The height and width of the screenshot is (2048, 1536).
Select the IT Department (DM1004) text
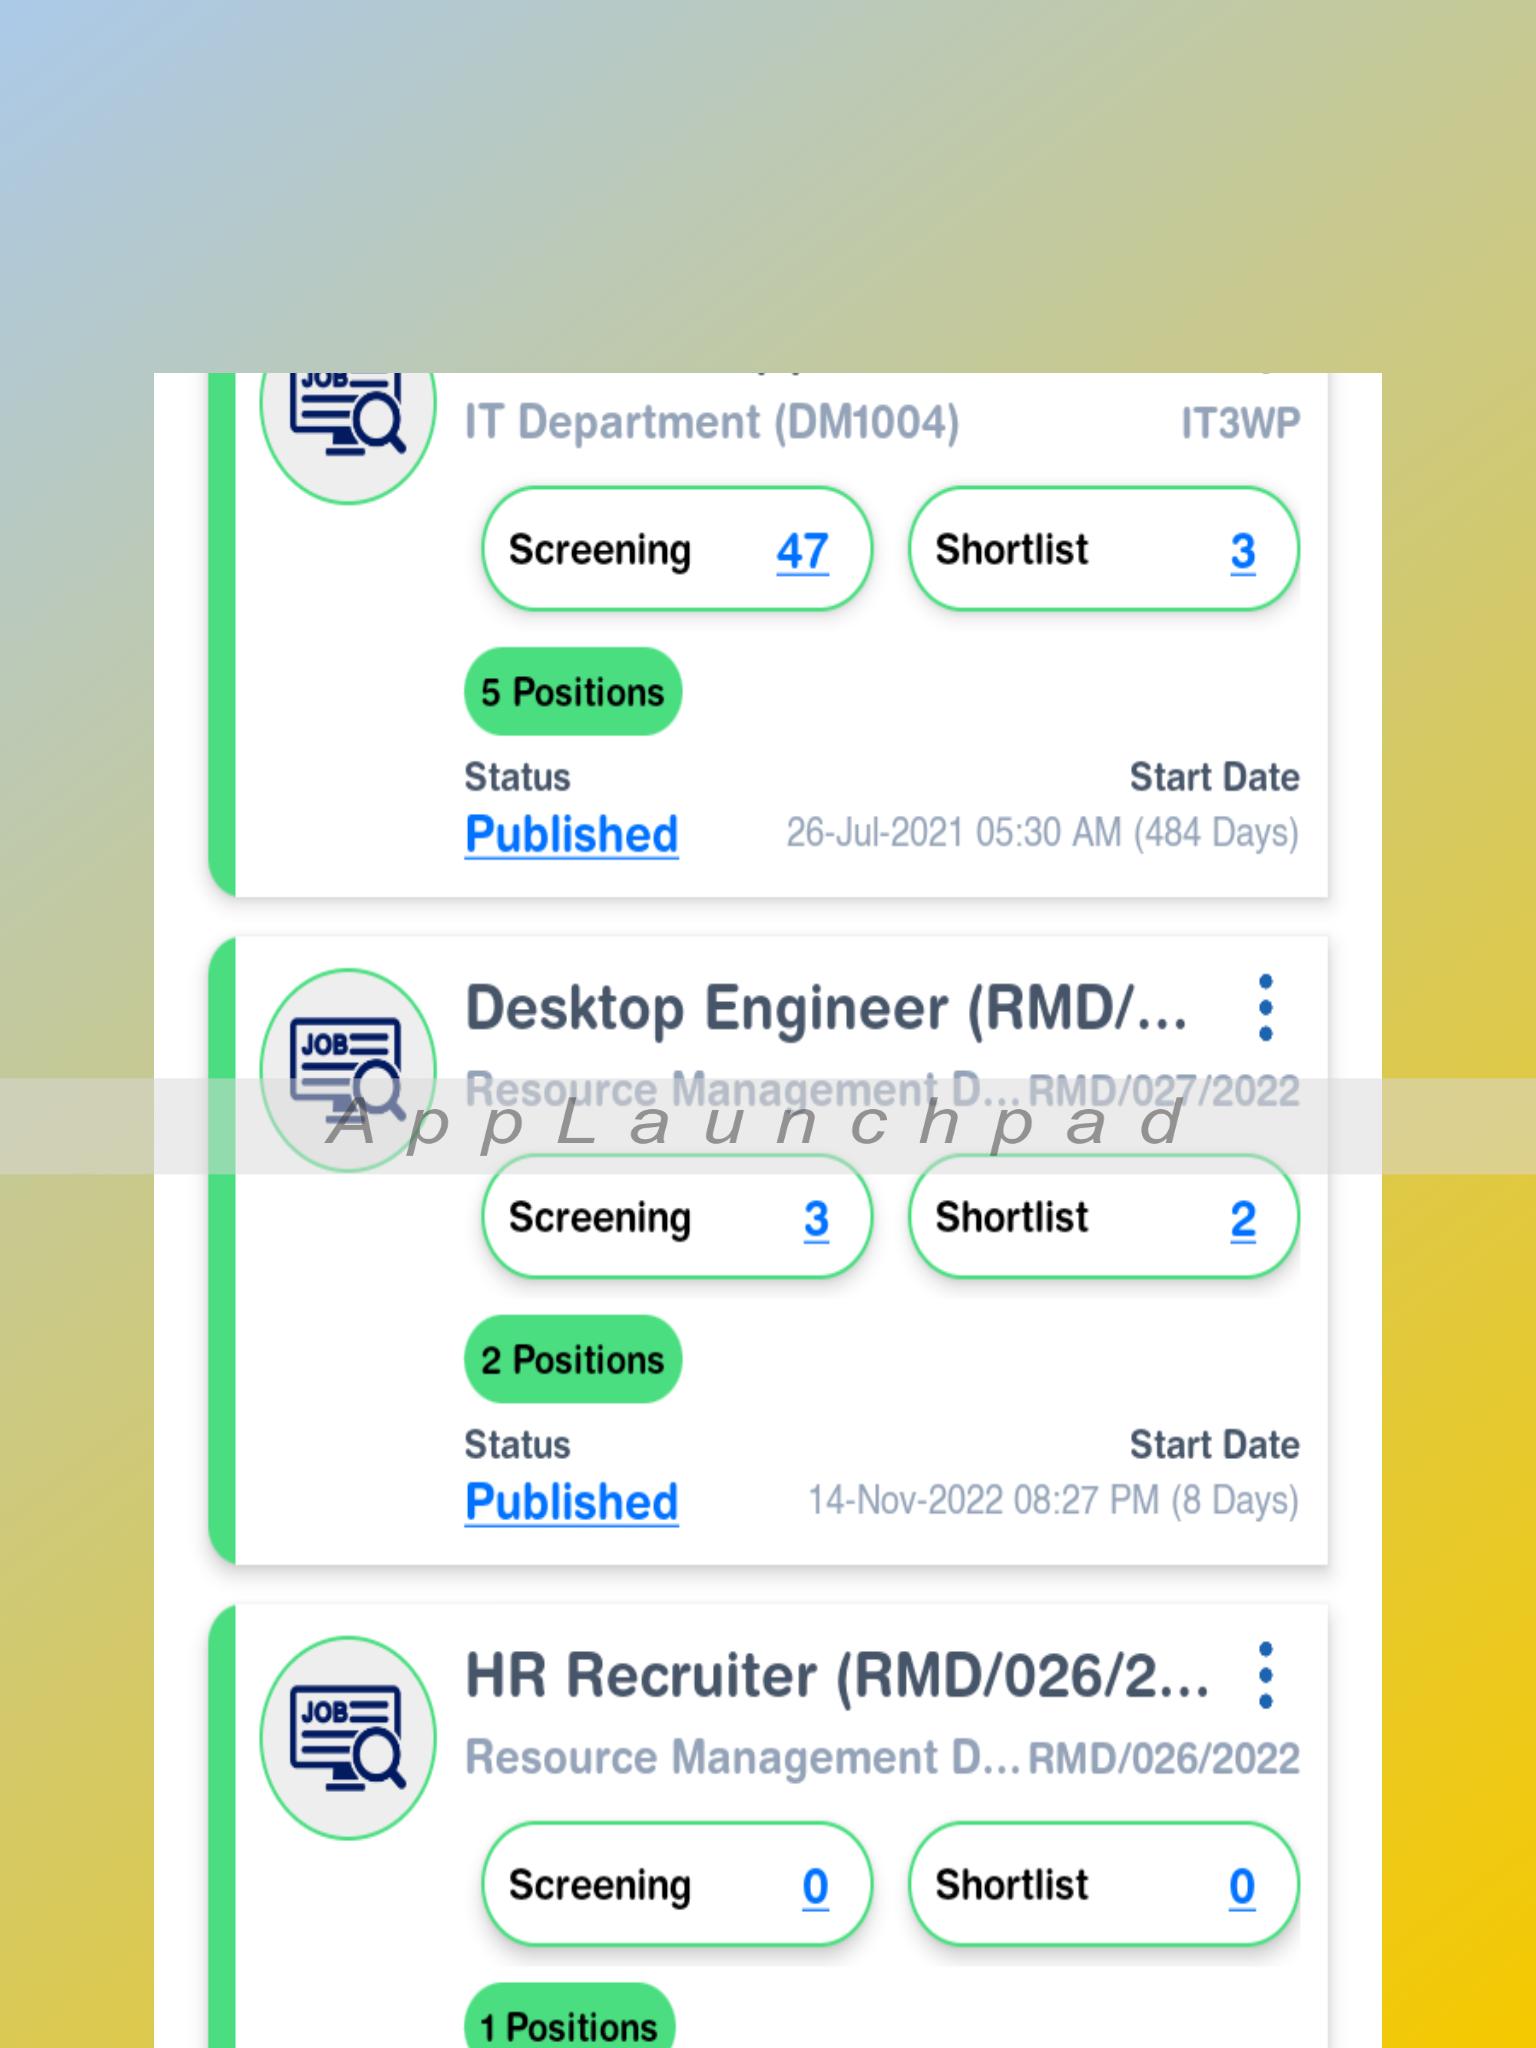pyautogui.click(x=712, y=423)
